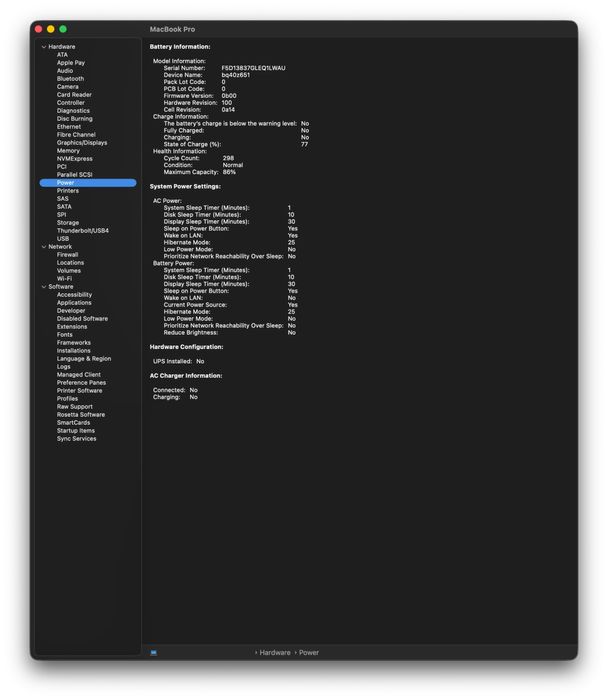The height and width of the screenshot is (700, 608).
Task: Select Bluetooth in the sidebar
Action: (x=70, y=79)
